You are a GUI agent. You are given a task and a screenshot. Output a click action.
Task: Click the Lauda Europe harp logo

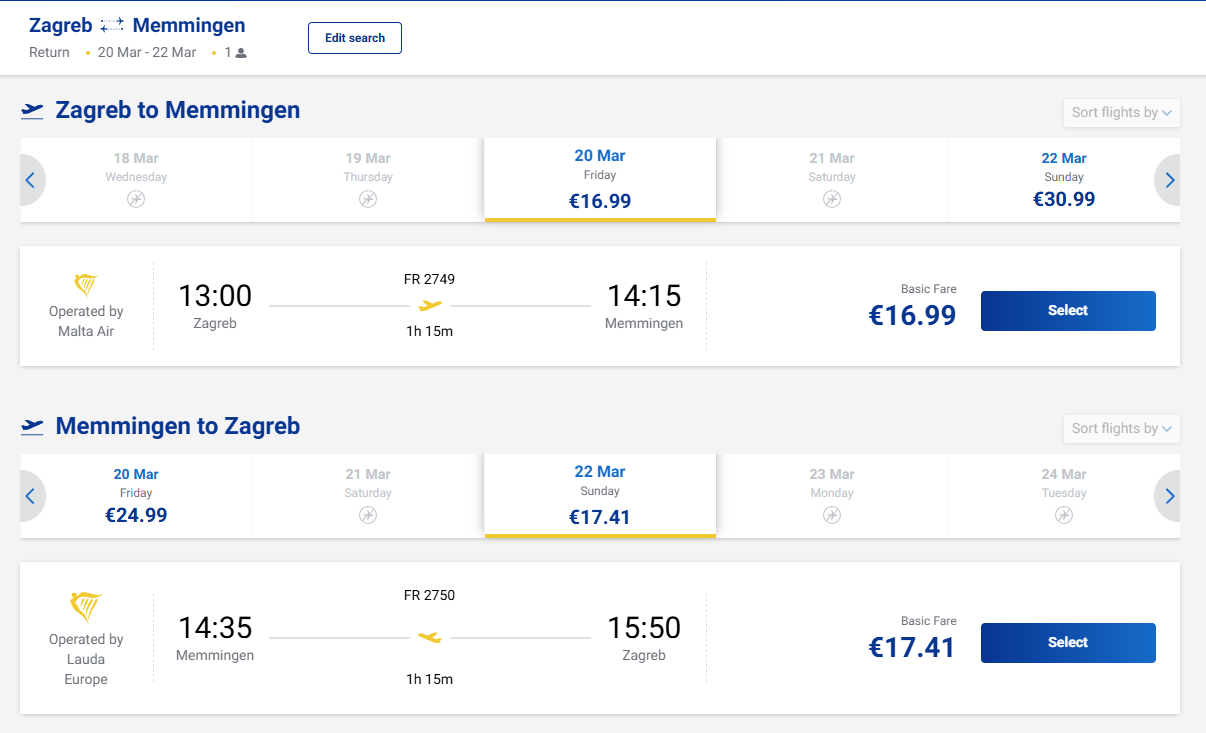[86, 606]
